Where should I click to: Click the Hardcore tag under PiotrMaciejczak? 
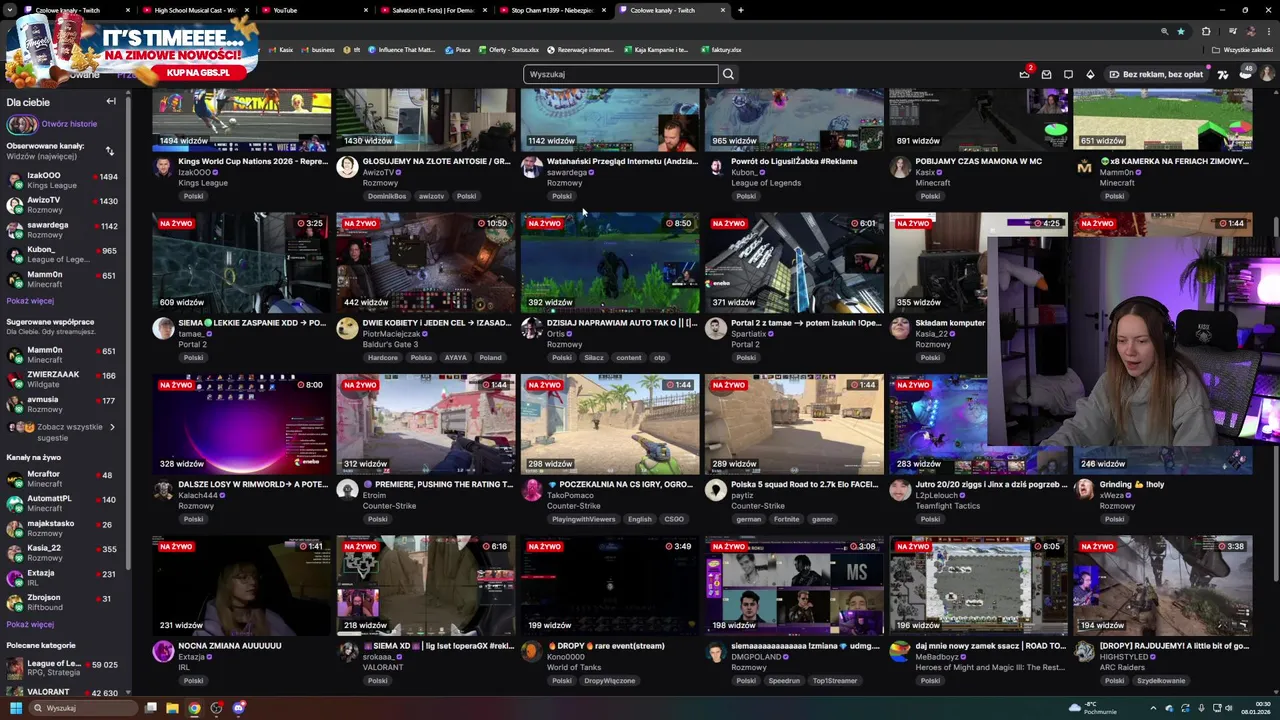pyautogui.click(x=382, y=357)
